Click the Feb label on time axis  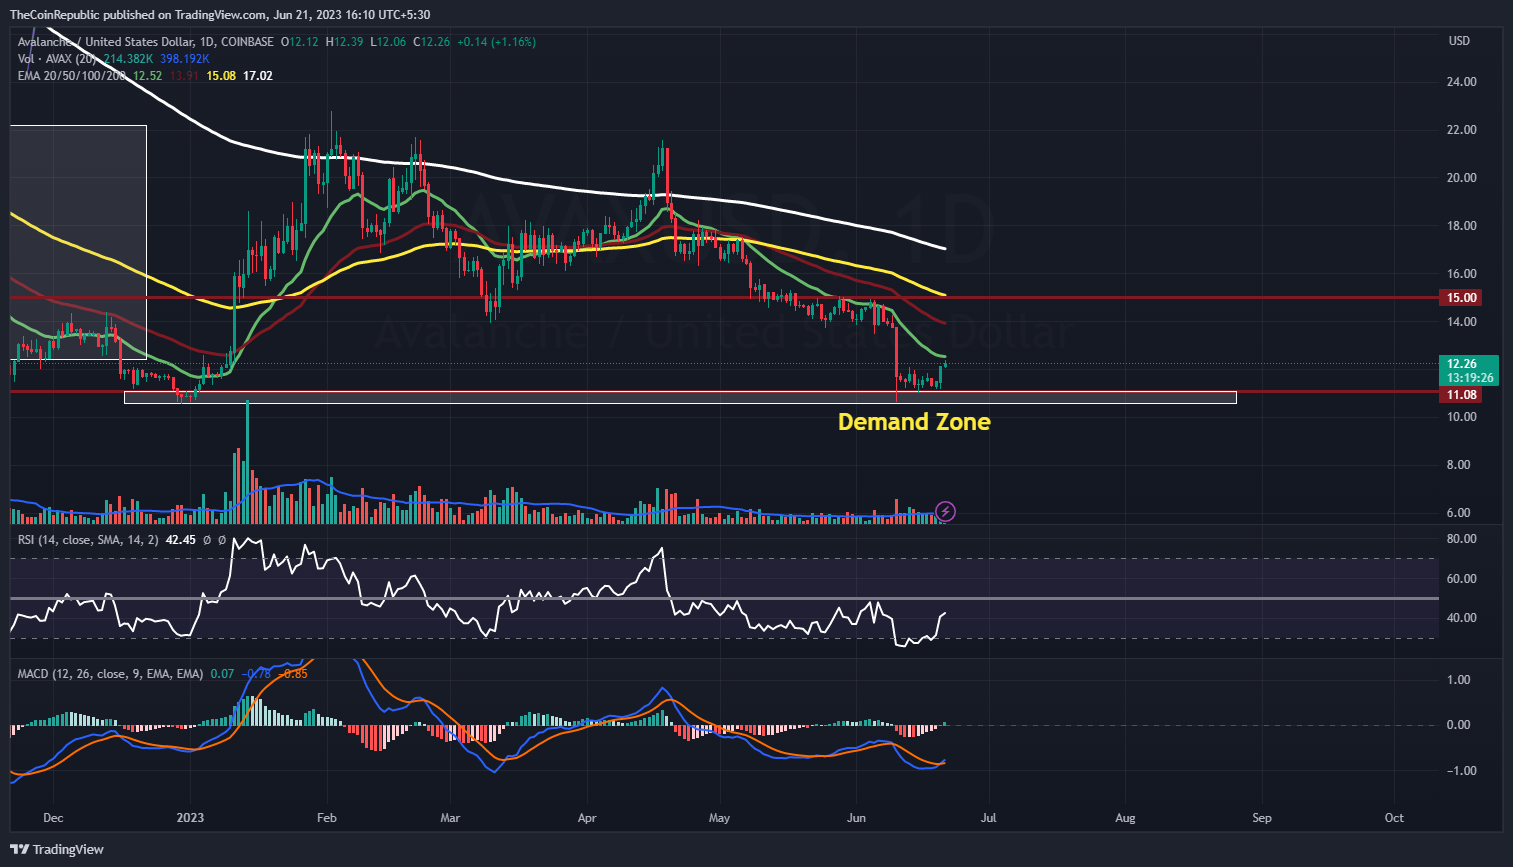pos(327,818)
